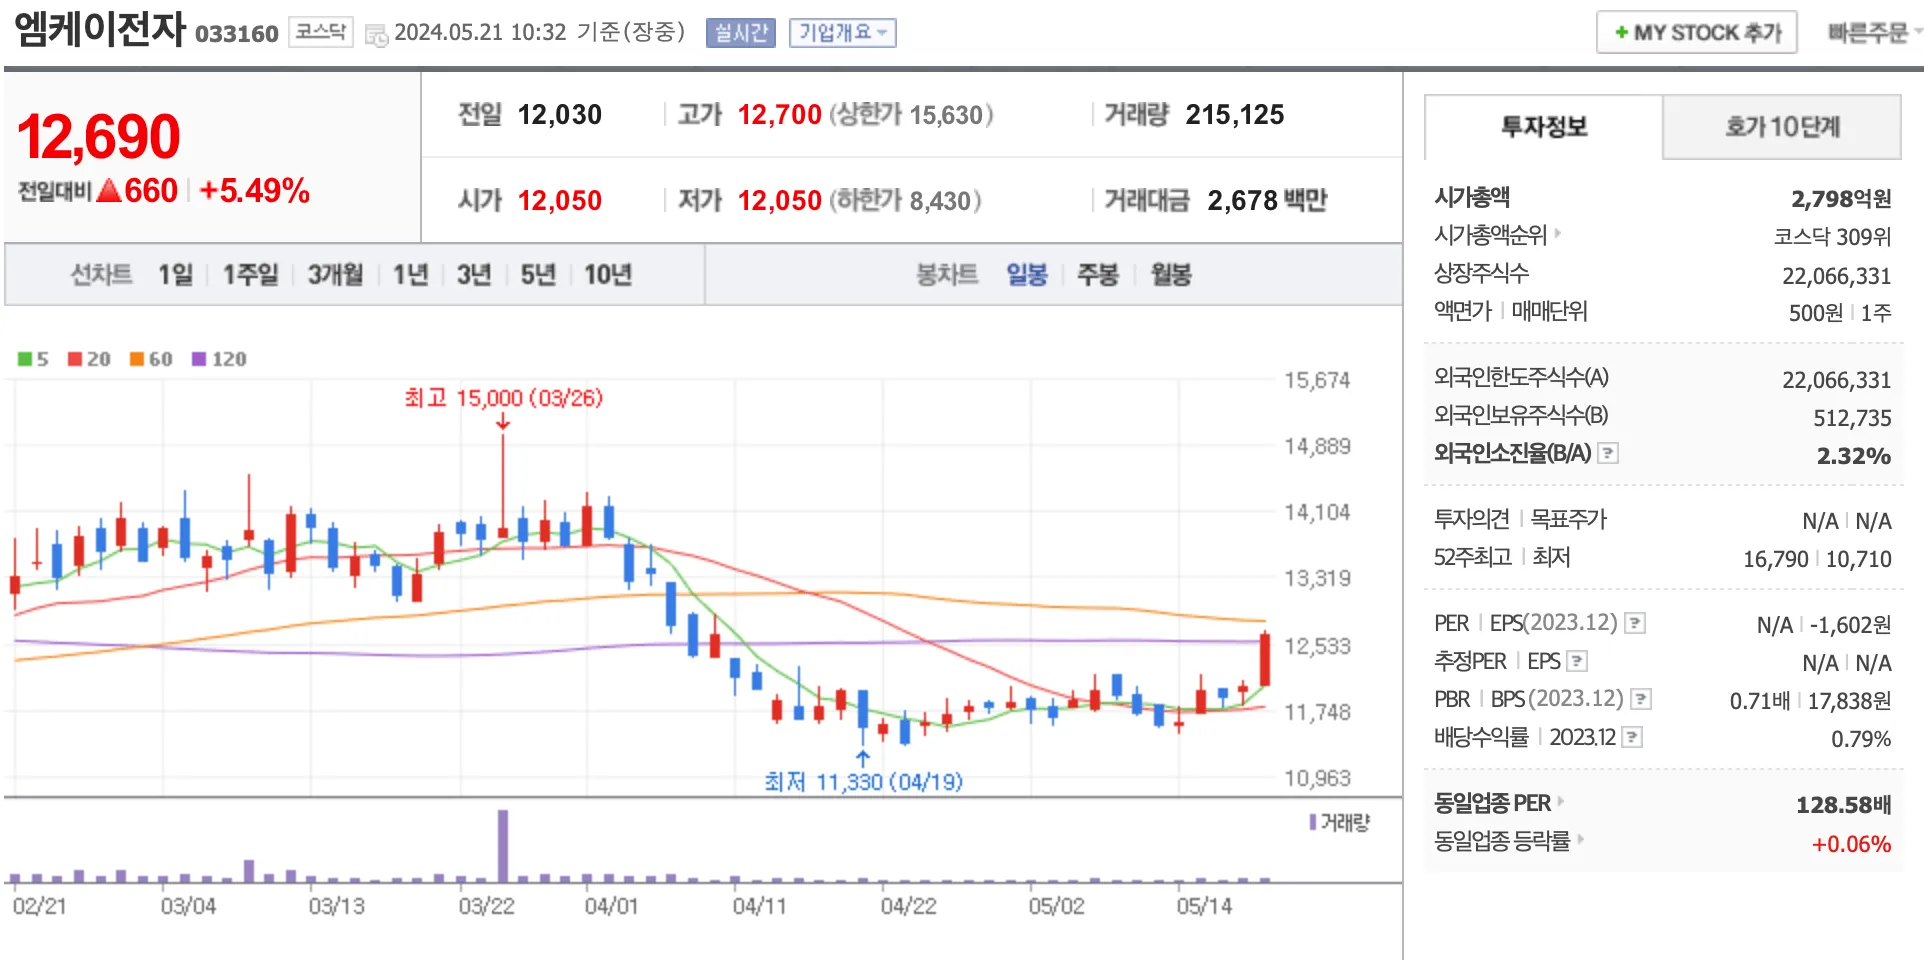The image size is (1924, 960).
Task: Click the 엠케이전자 stock name
Action: [100, 29]
